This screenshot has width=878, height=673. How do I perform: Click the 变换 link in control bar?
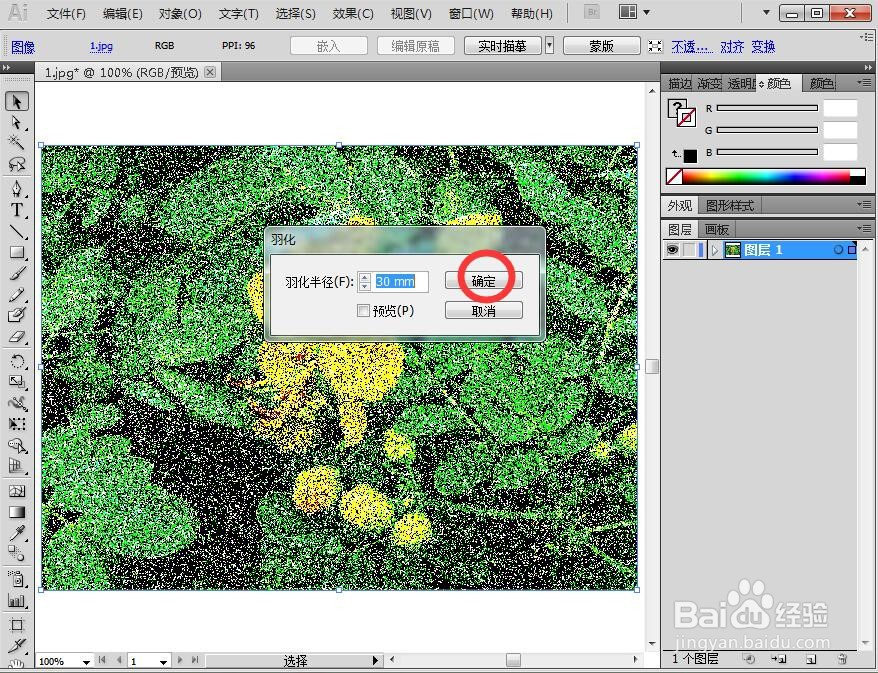point(763,46)
